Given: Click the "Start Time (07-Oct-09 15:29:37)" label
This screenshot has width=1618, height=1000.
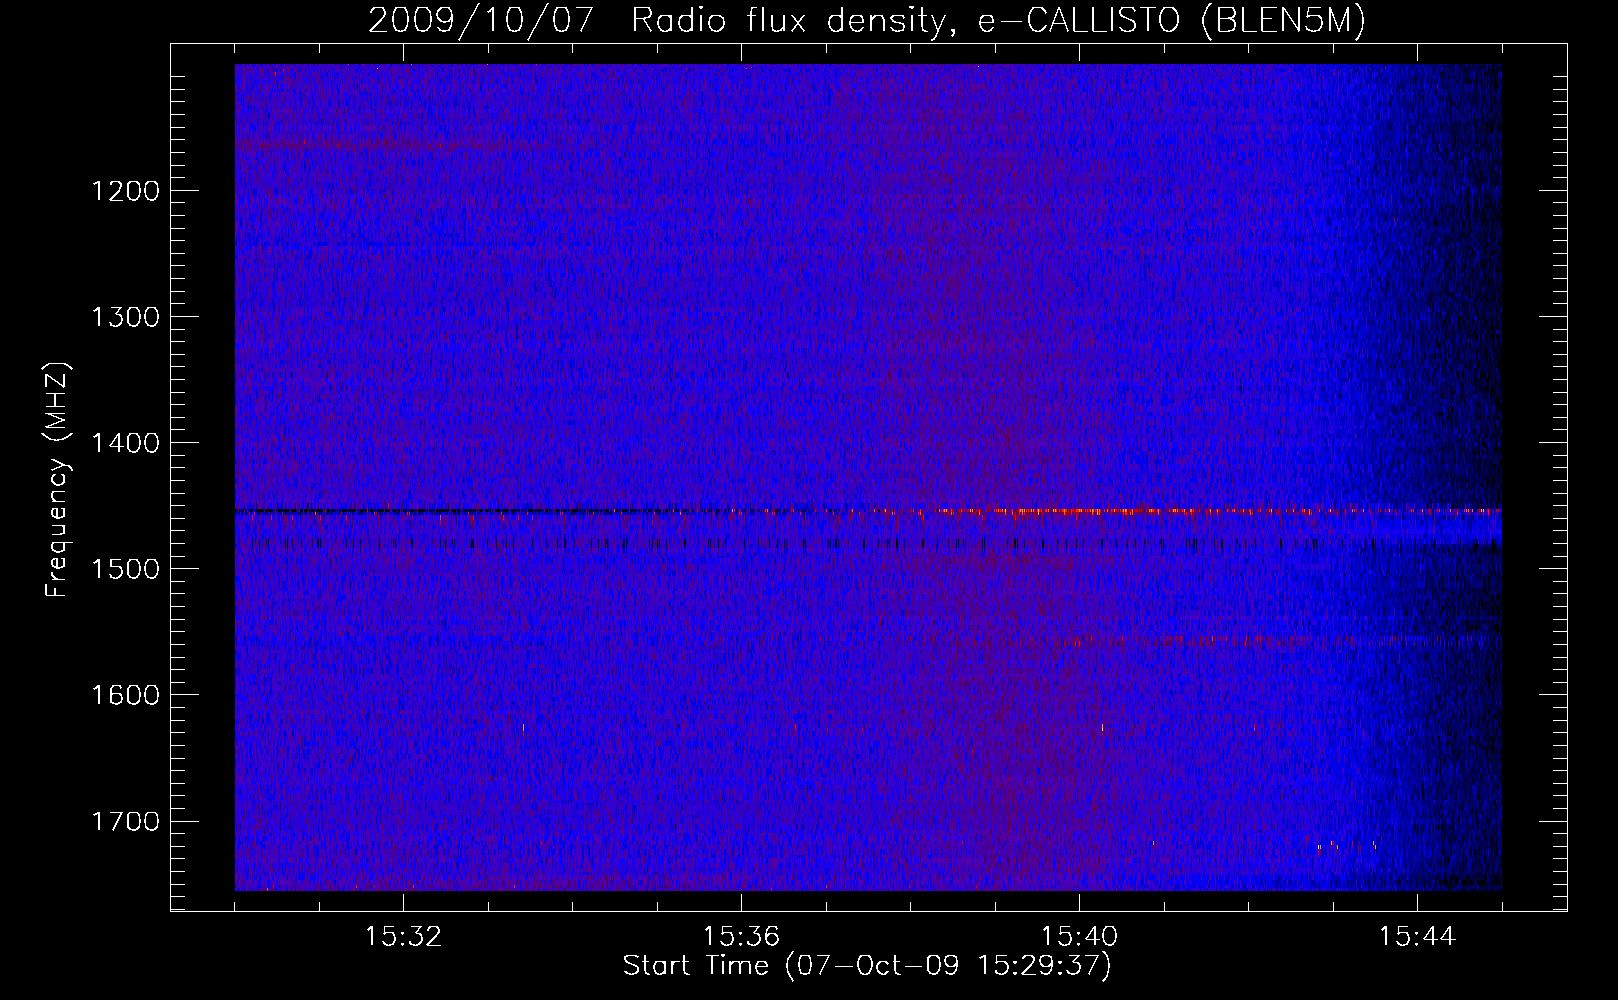Looking at the screenshot, I should (x=867, y=966).
